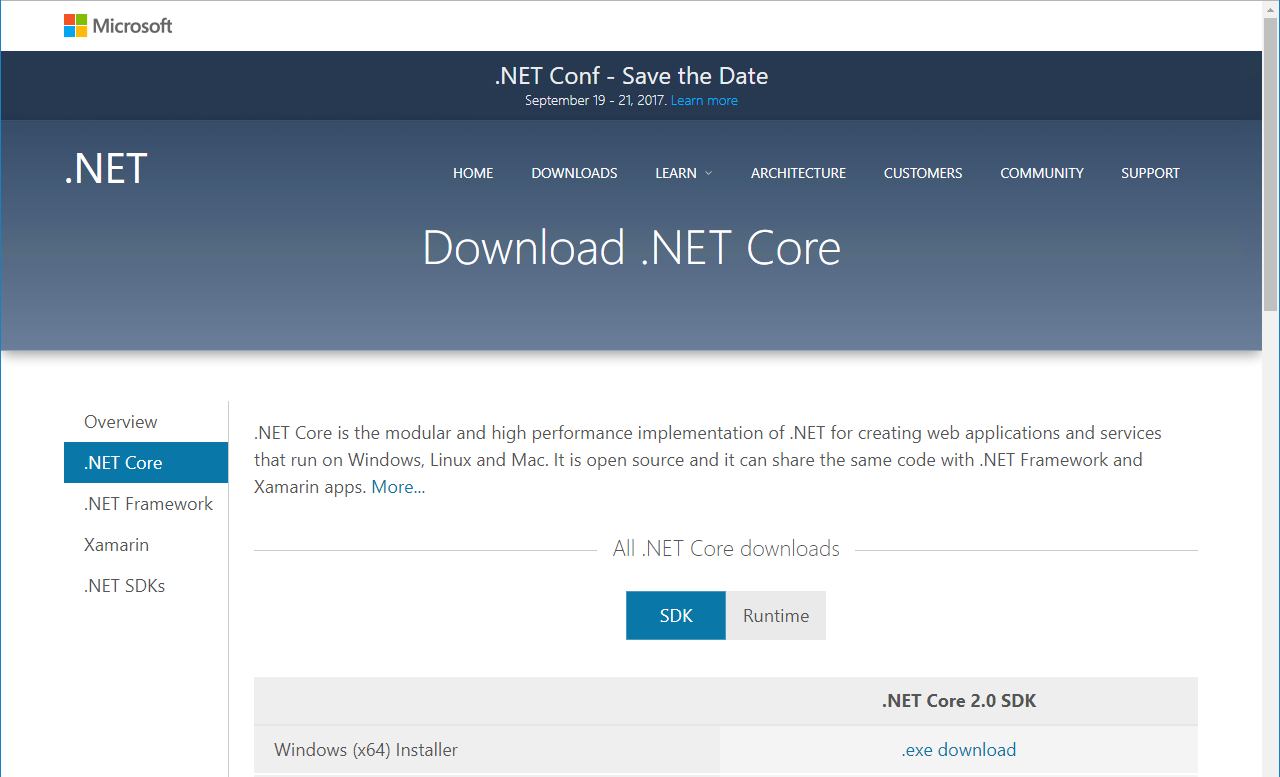Open the CUSTOMERS nav item
This screenshot has height=777, width=1280.
click(x=923, y=173)
